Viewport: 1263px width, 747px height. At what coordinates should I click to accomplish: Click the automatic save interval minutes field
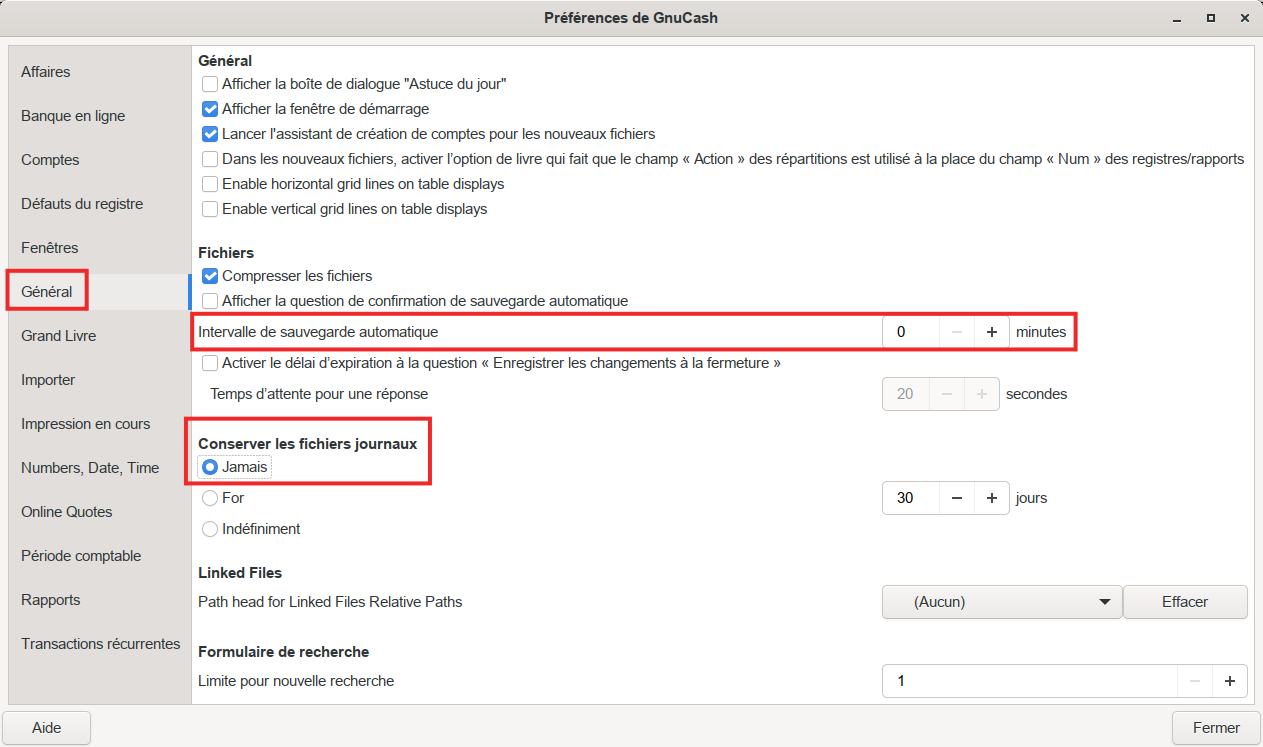coord(910,332)
